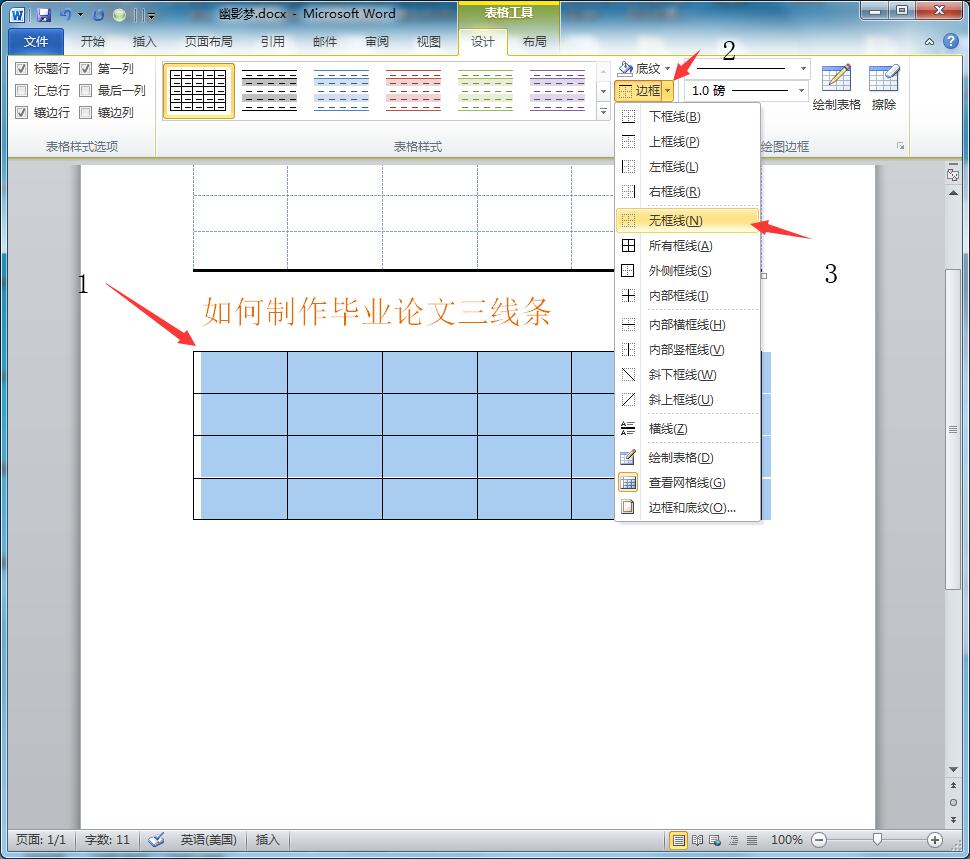Click zoom out minus button
970x859 pixels.
(819, 840)
